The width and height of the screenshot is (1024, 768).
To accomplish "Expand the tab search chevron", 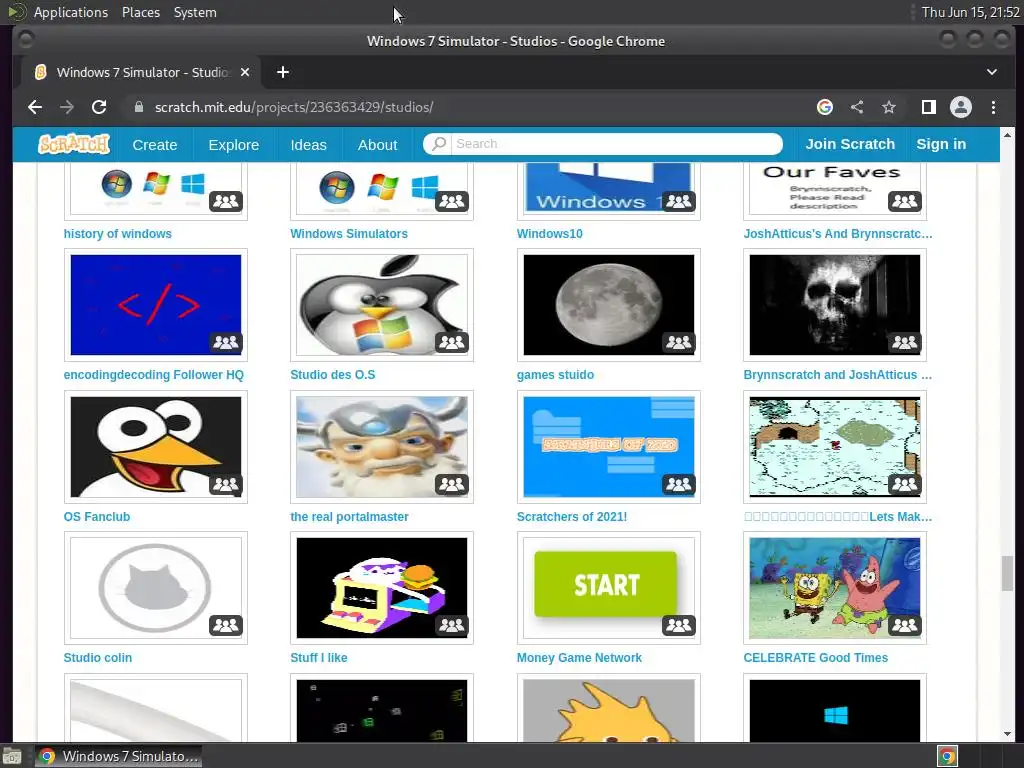I will tap(992, 72).
